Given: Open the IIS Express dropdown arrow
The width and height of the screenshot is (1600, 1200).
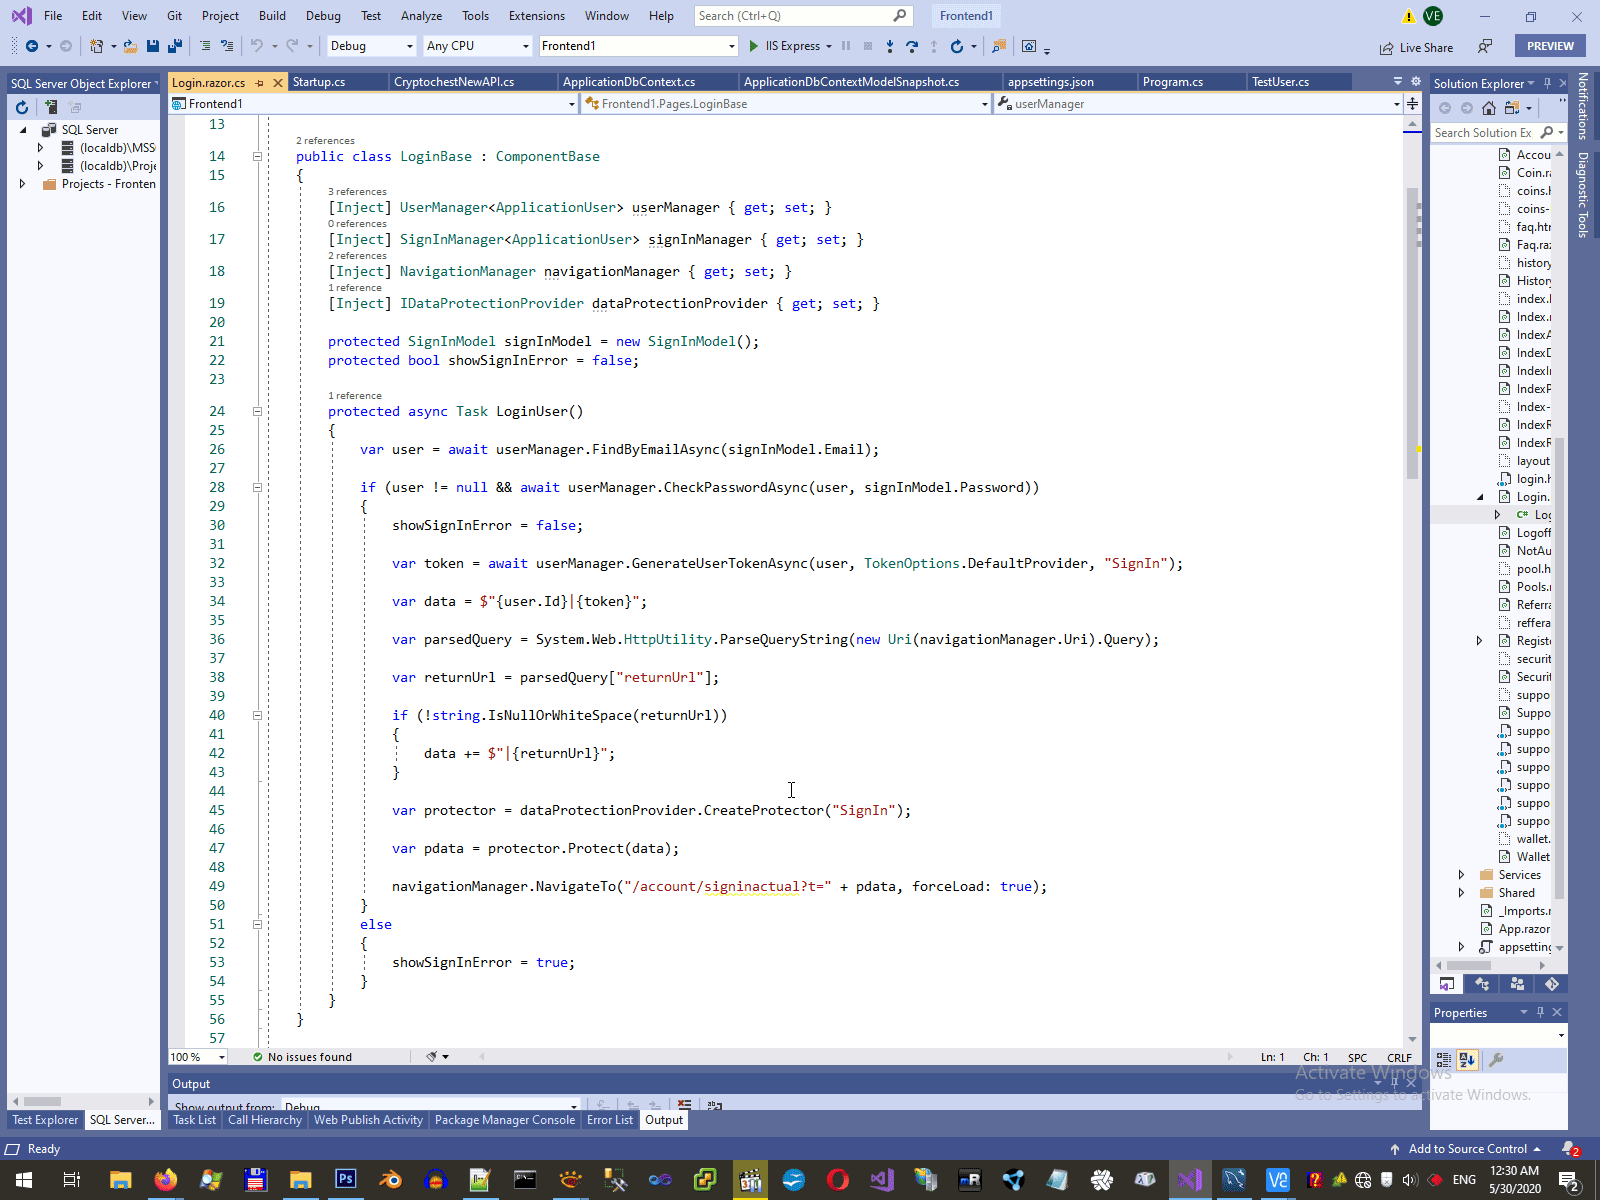Looking at the screenshot, I should pyautogui.click(x=829, y=47).
